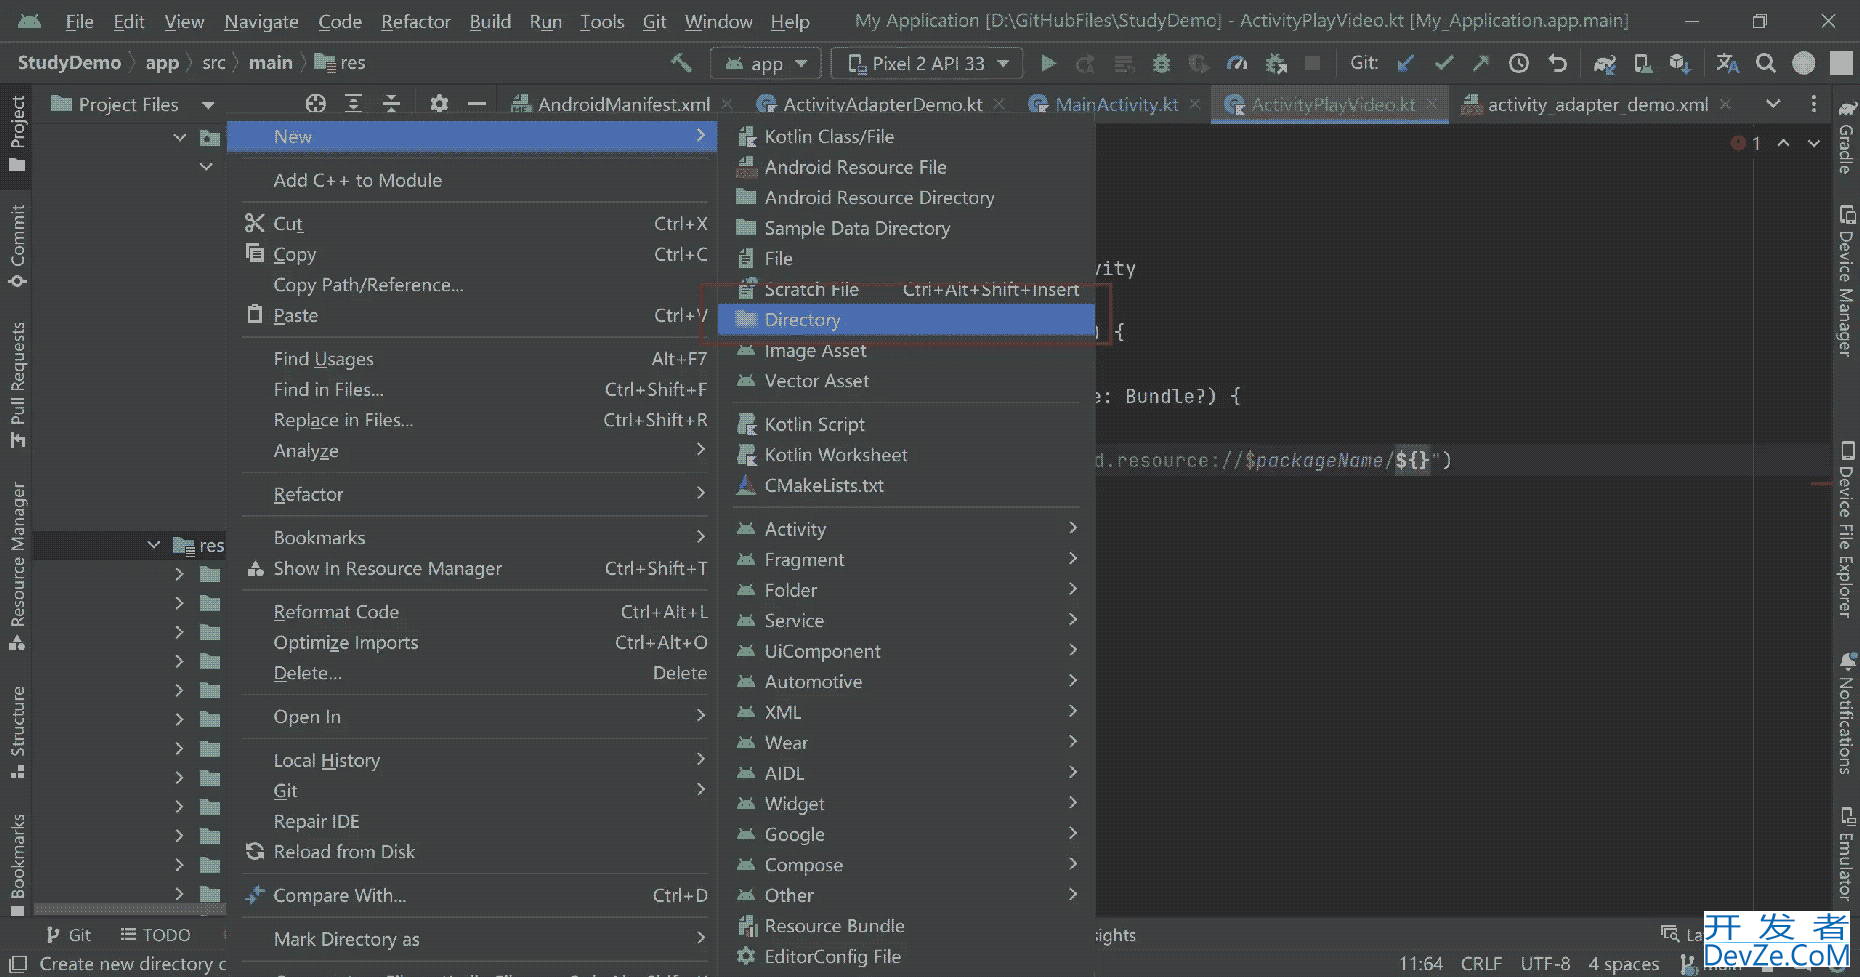This screenshot has height=977, width=1860.
Task: Expand Refactor submenu in context menu
Action: click(x=474, y=494)
